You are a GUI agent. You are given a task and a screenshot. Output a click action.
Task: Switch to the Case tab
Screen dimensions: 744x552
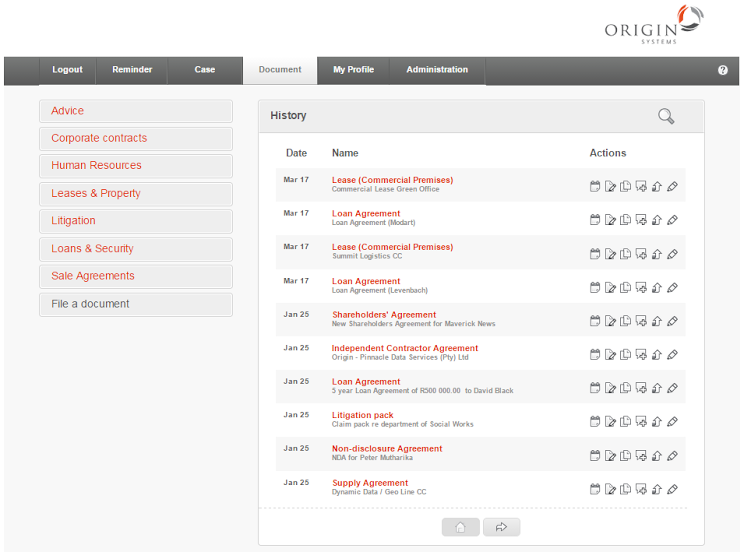coord(205,70)
